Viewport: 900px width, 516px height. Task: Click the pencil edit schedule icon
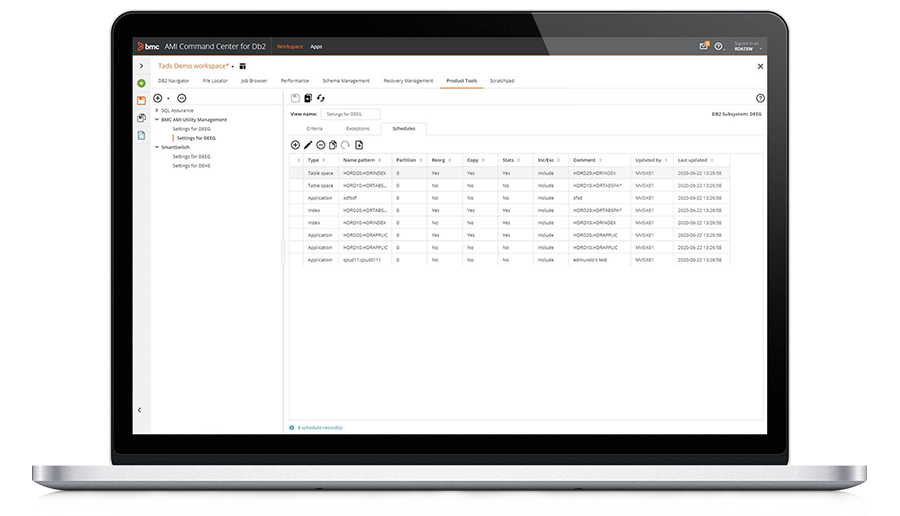[308, 145]
